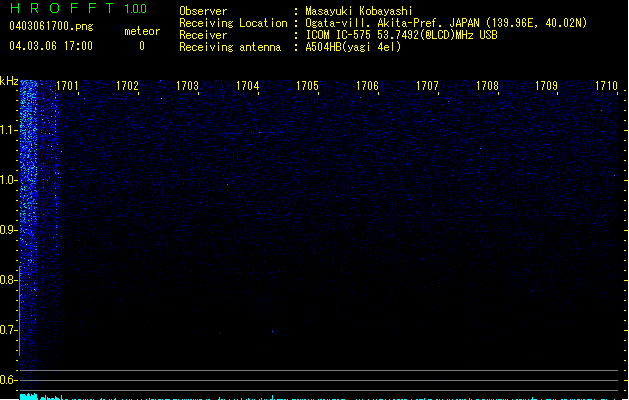
Task: Click the observer name Masayuki Kobayashi
Action: click(x=359, y=11)
